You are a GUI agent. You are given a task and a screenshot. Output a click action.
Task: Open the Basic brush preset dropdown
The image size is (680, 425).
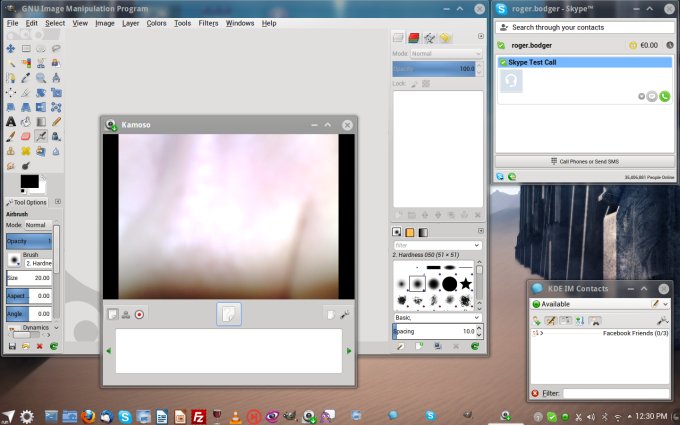click(x=437, y=318)
